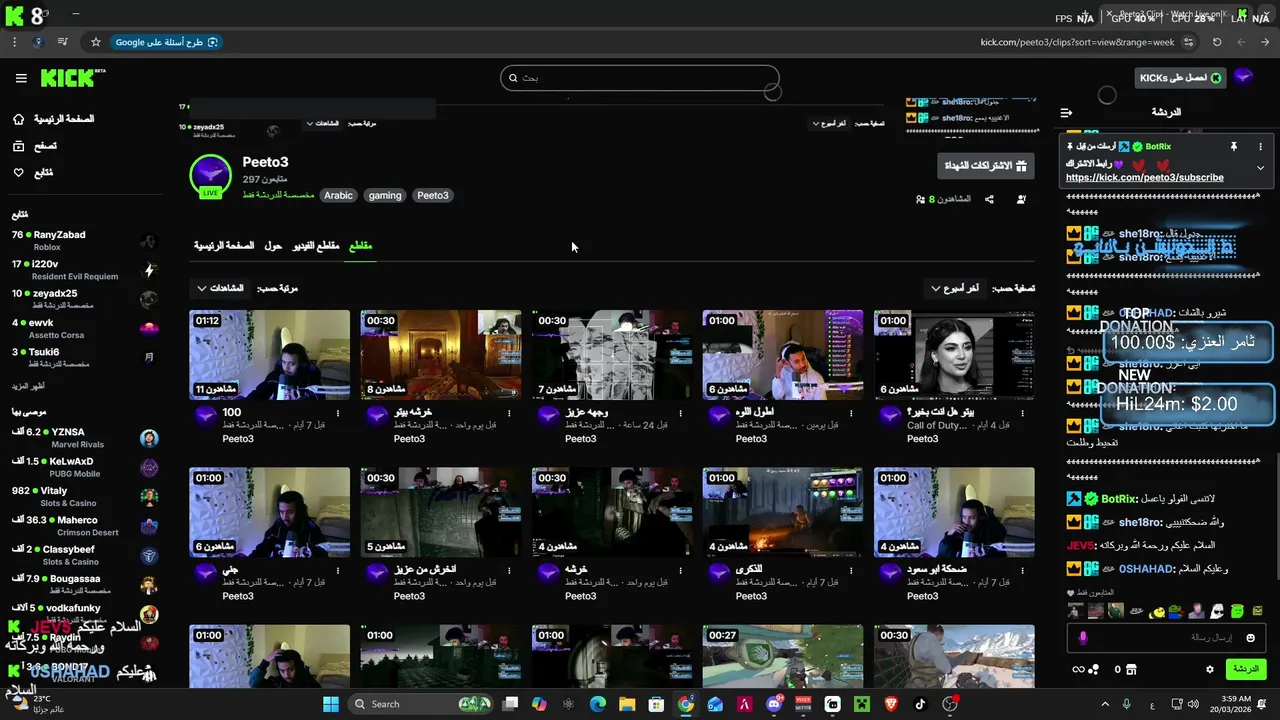Open options for the 'جني' clip
Image resolution: width=1280 pixels, height=720 pixels.
[338, 570]
